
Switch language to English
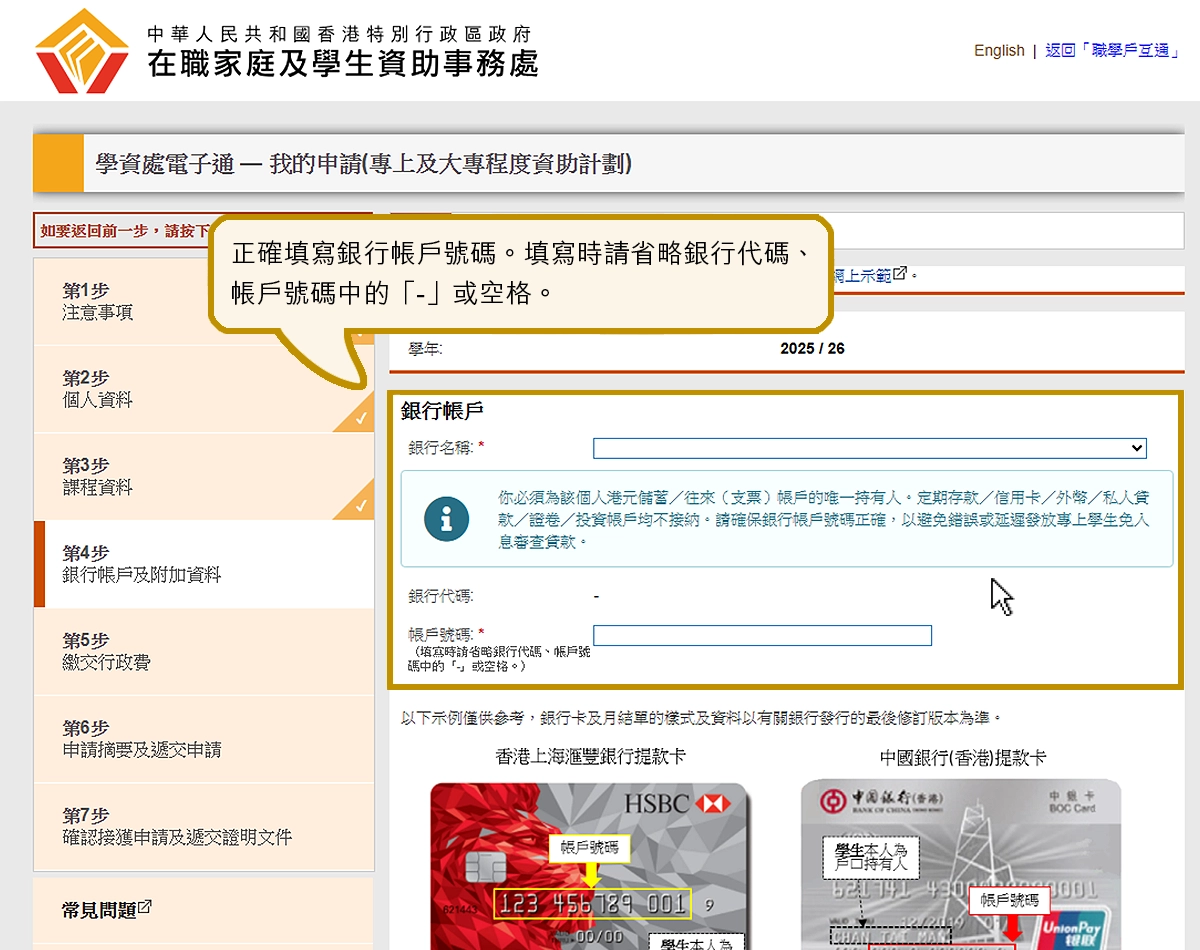tap(999, 51)
